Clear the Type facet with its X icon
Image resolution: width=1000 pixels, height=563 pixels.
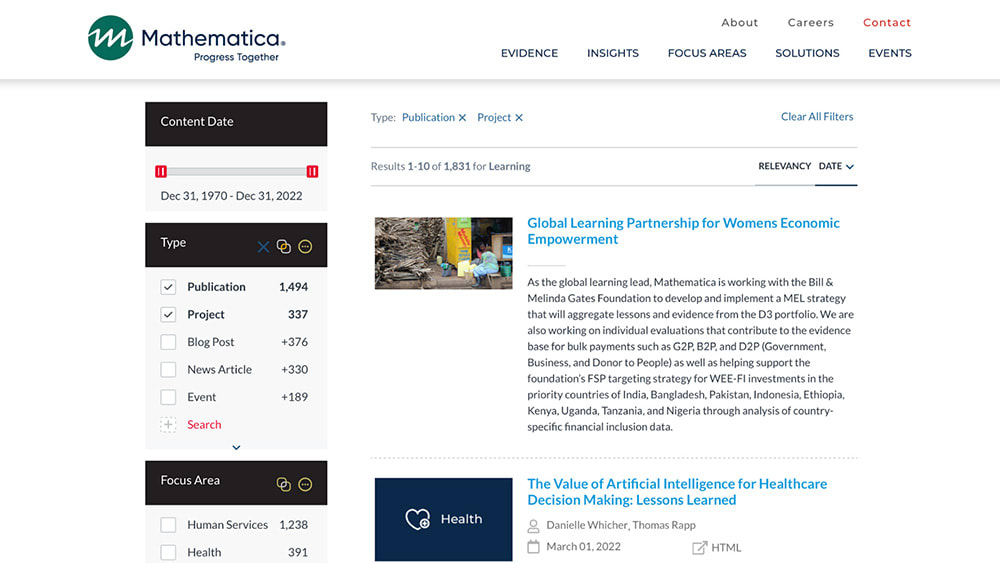pyautogui.click(x=263, y=247)
